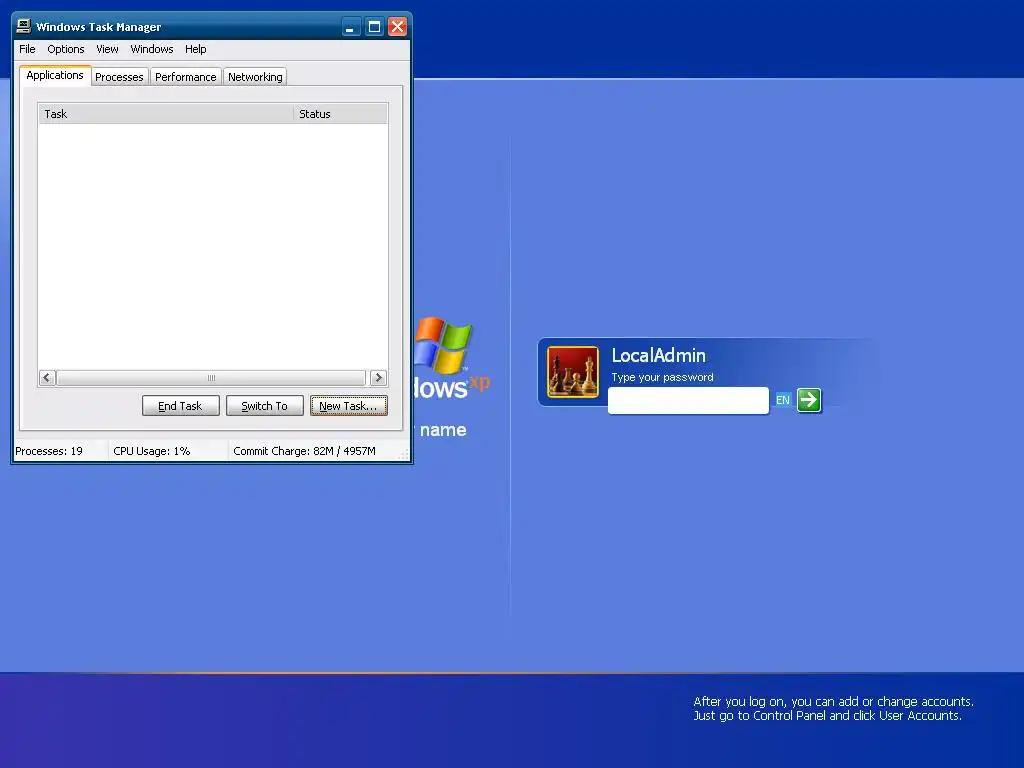
Task: Sort by the Status column header
Action: pos(340,114)
